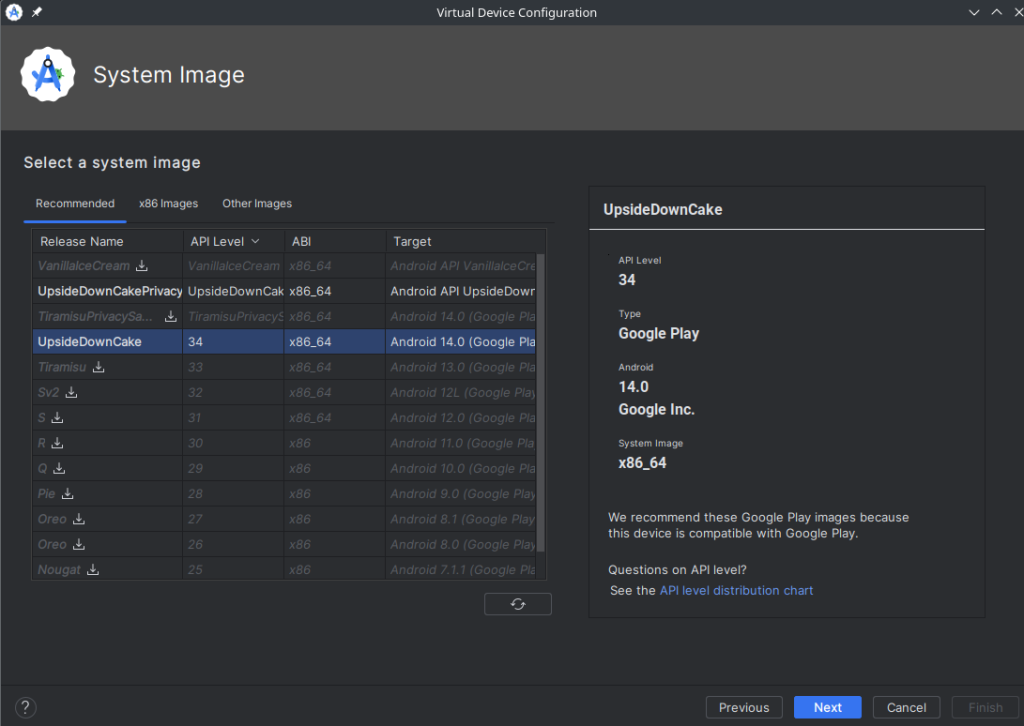Download the Sv2 system image
Viewport: 1024px width, 726px height.
pyautogui.click(x=71, y=393)
